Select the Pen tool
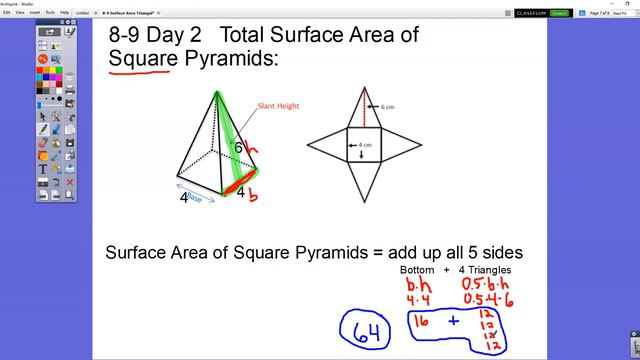The height and width of the screenshot is (360, 640). click(42, 130)
